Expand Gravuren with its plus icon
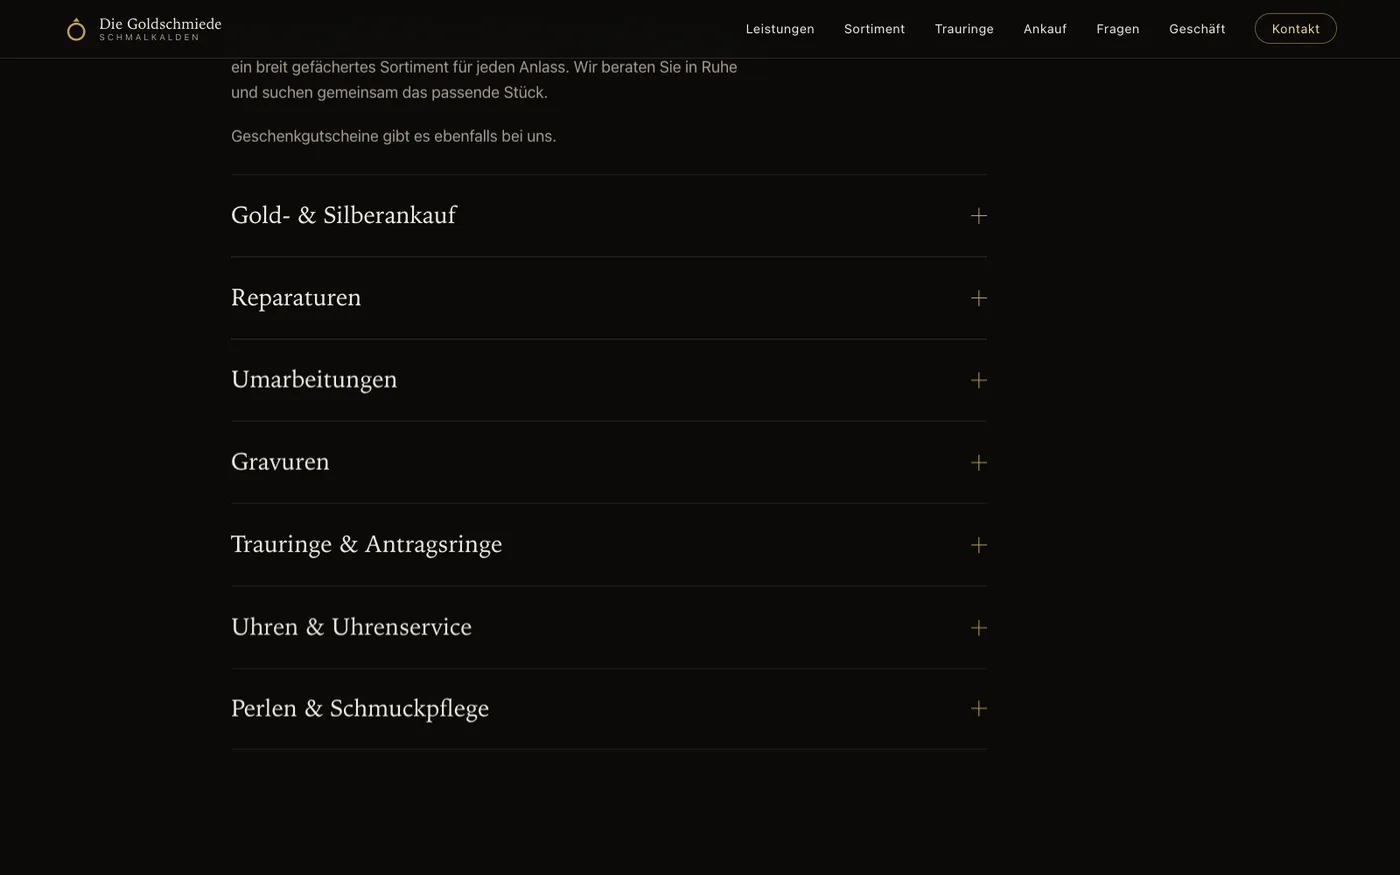 click(978, 462)
